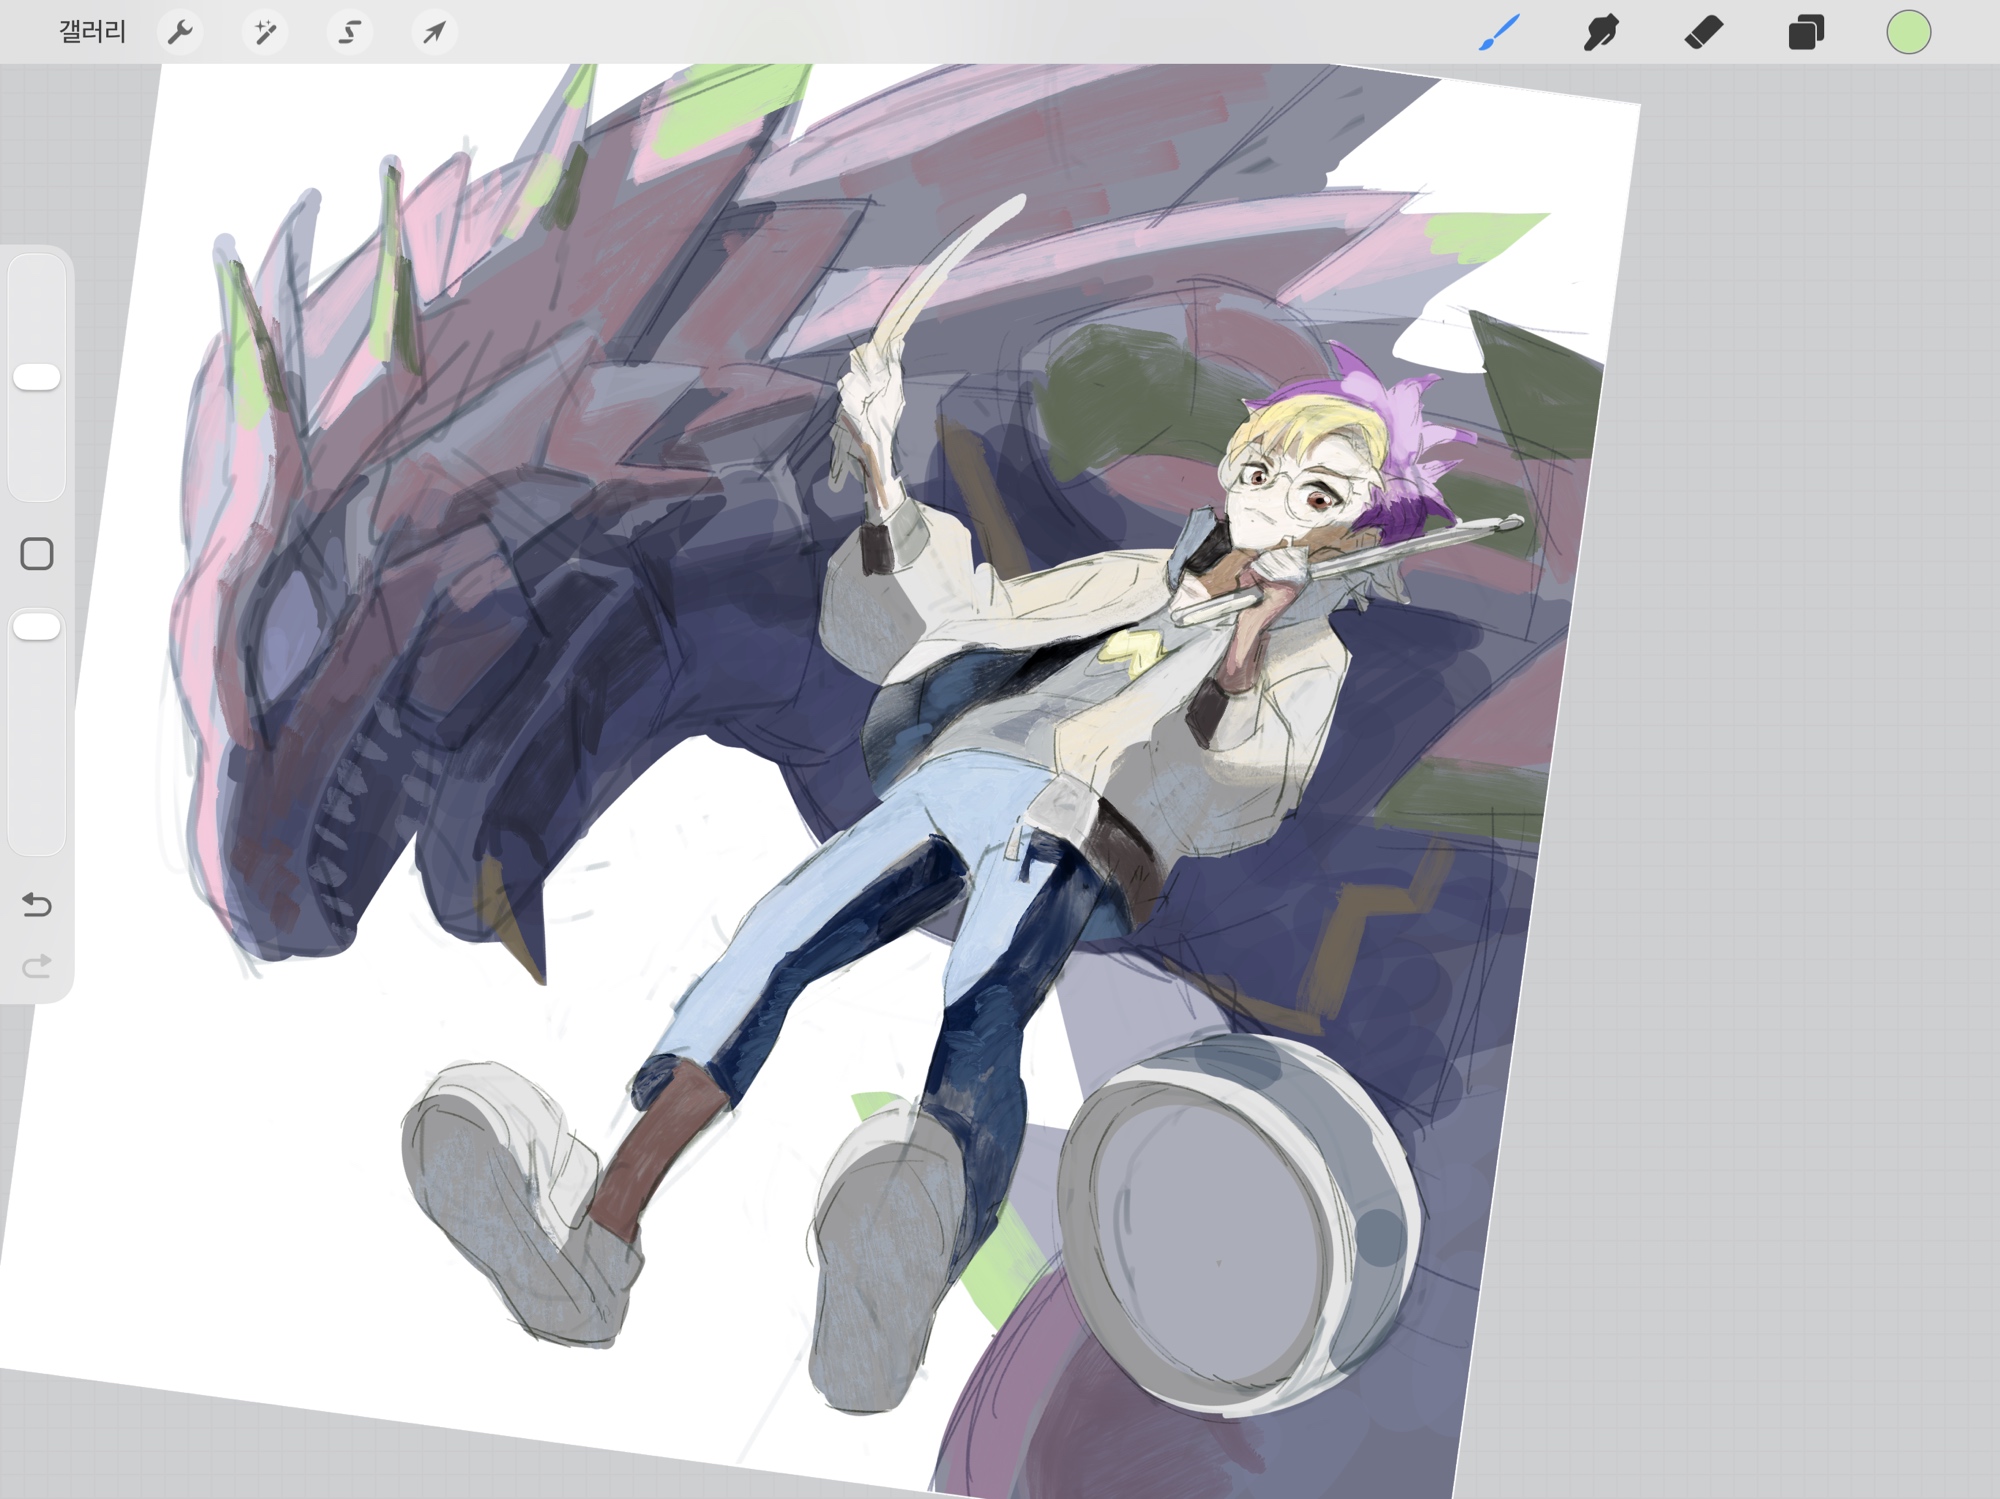Image resolution: width=2000 pixels, height=1499 pixels.
Task: Select the Brush tool
Action: (1499, 32)
